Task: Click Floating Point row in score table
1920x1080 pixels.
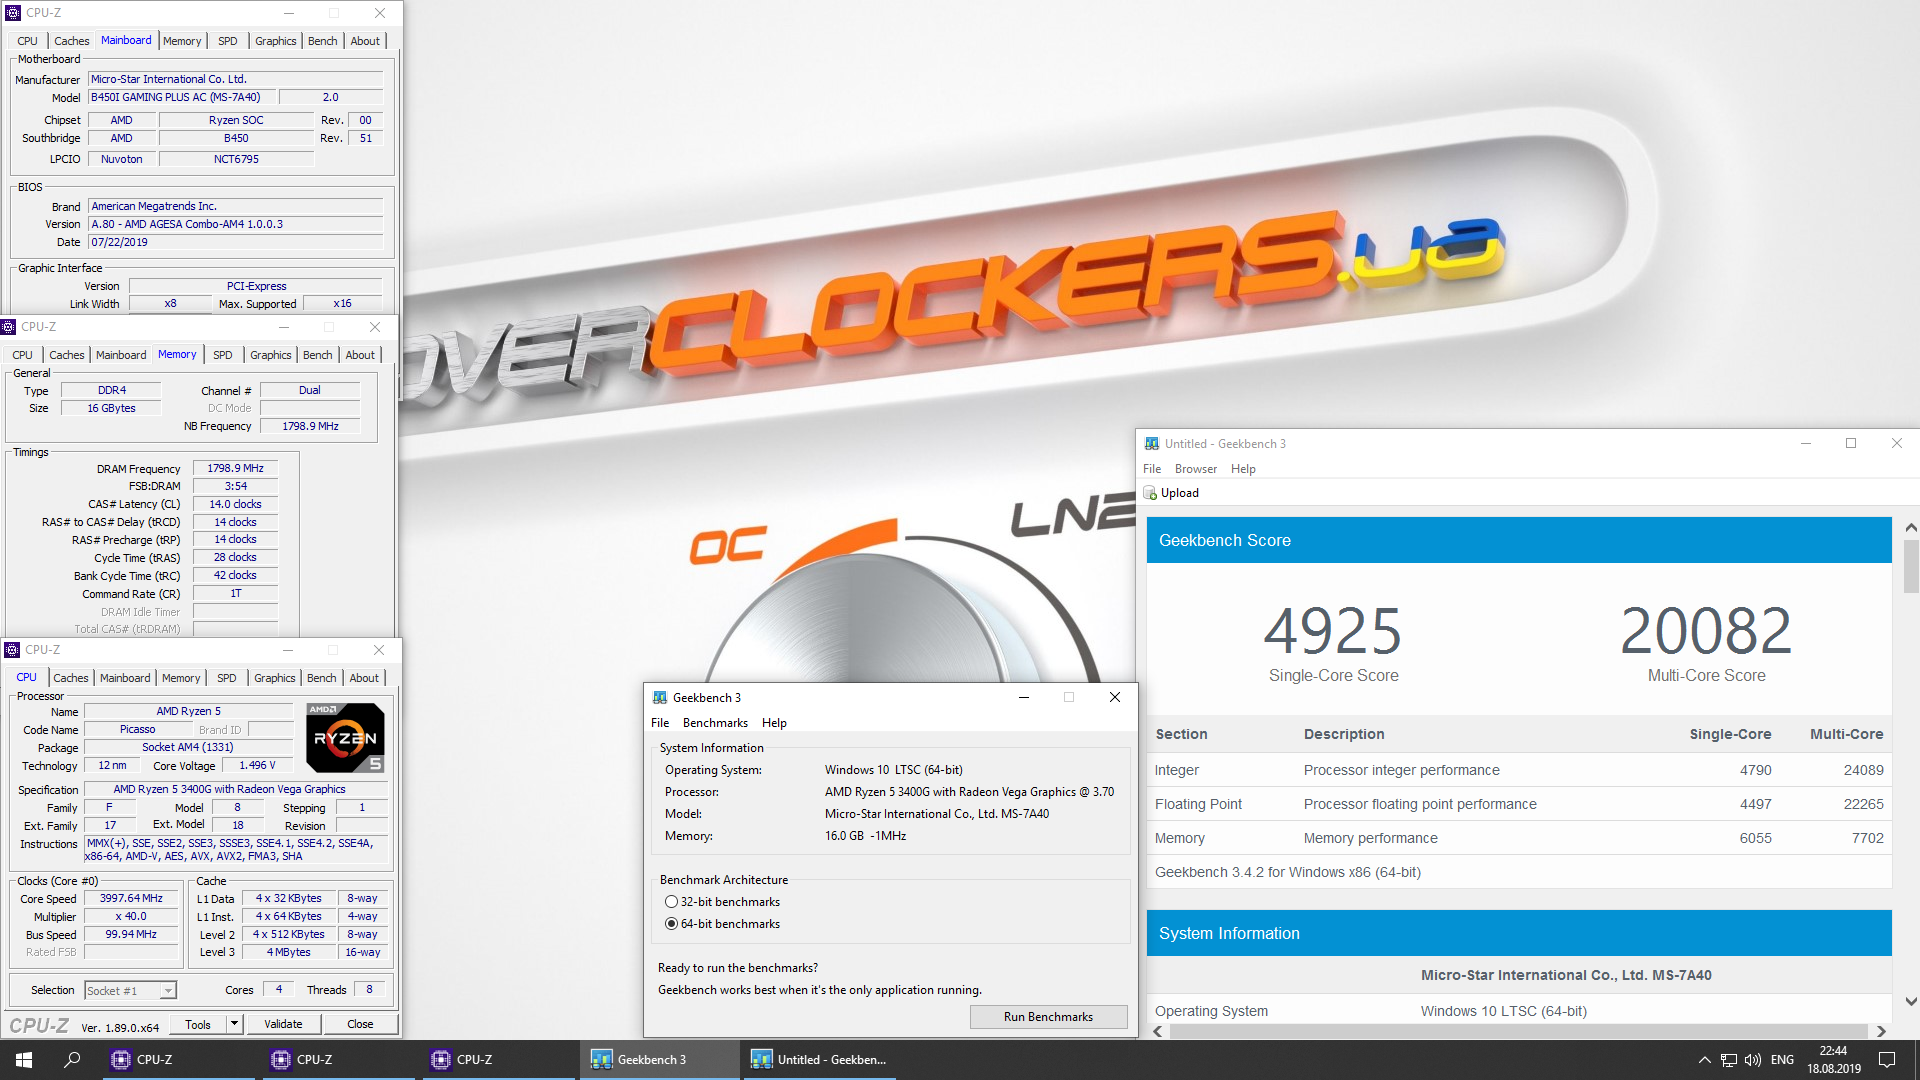Action: point(1519,804)
